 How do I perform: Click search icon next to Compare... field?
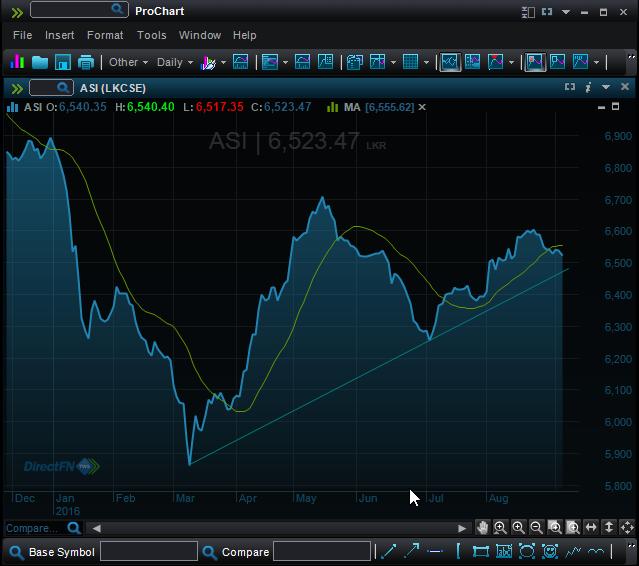click(74, 528)
